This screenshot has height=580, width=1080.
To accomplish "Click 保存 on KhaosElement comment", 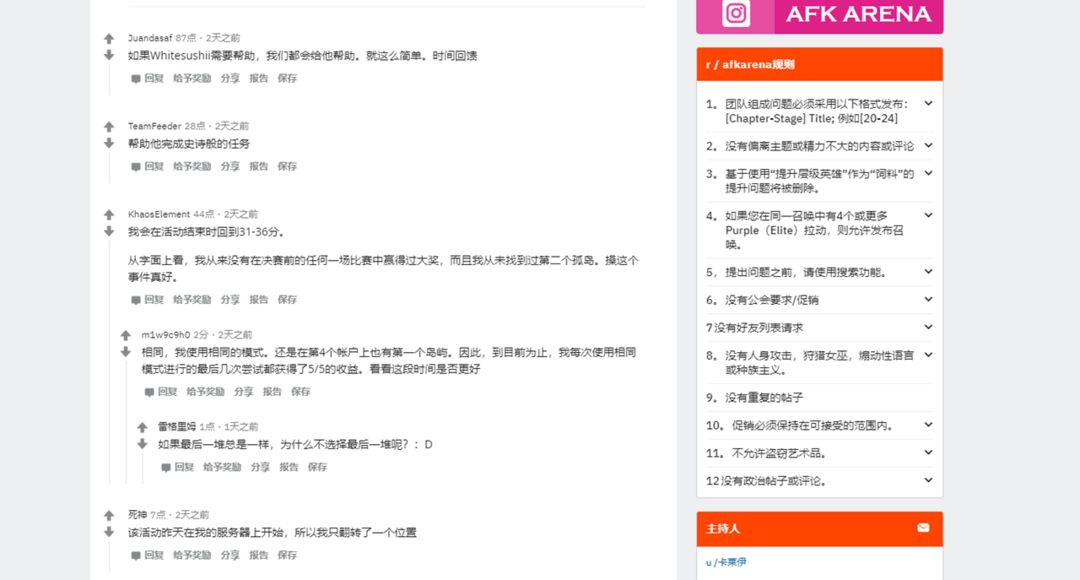I will coord(287,300).
